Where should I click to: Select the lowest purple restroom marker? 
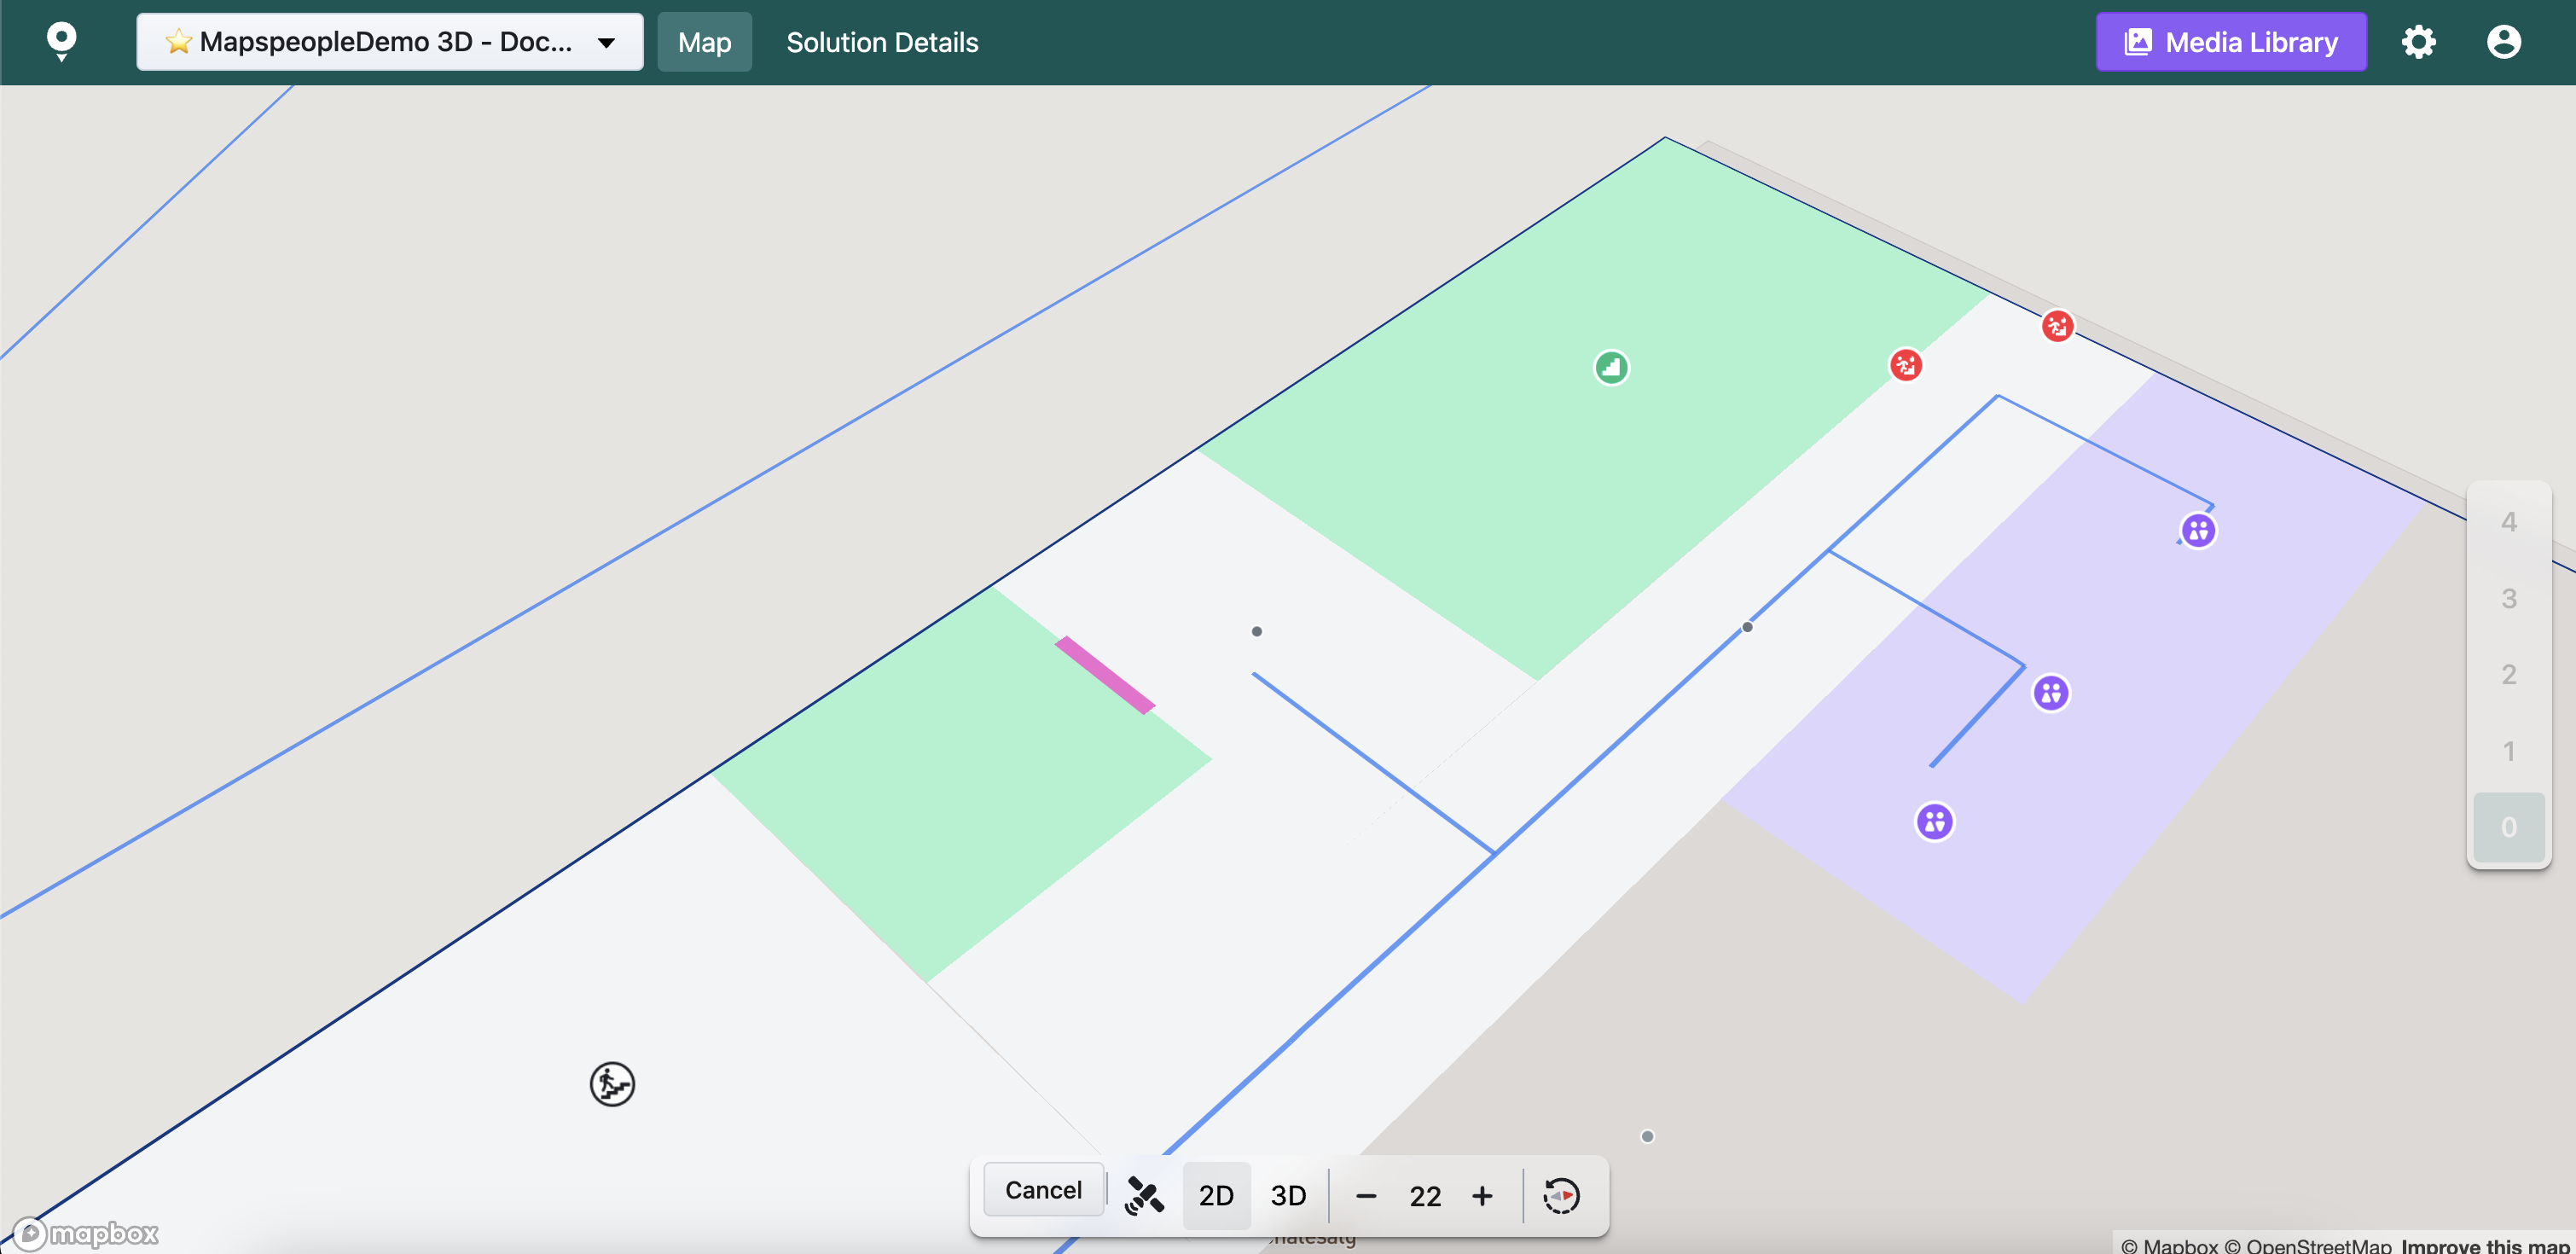pos(1934,822)
